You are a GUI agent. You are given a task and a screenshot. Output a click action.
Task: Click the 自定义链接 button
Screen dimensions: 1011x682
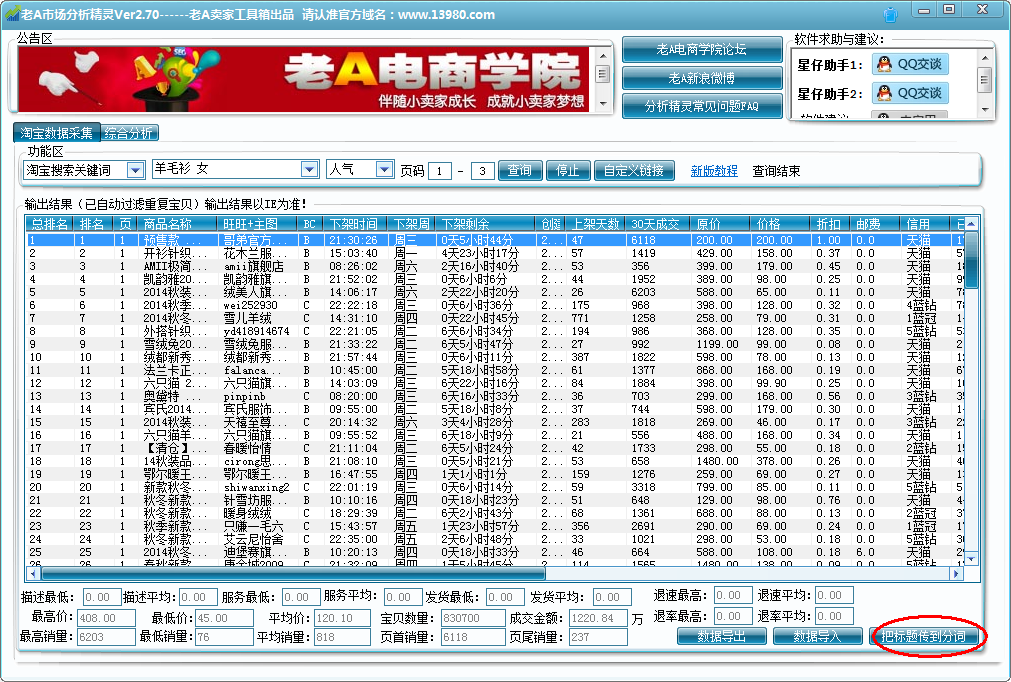(x=634, y=171)
